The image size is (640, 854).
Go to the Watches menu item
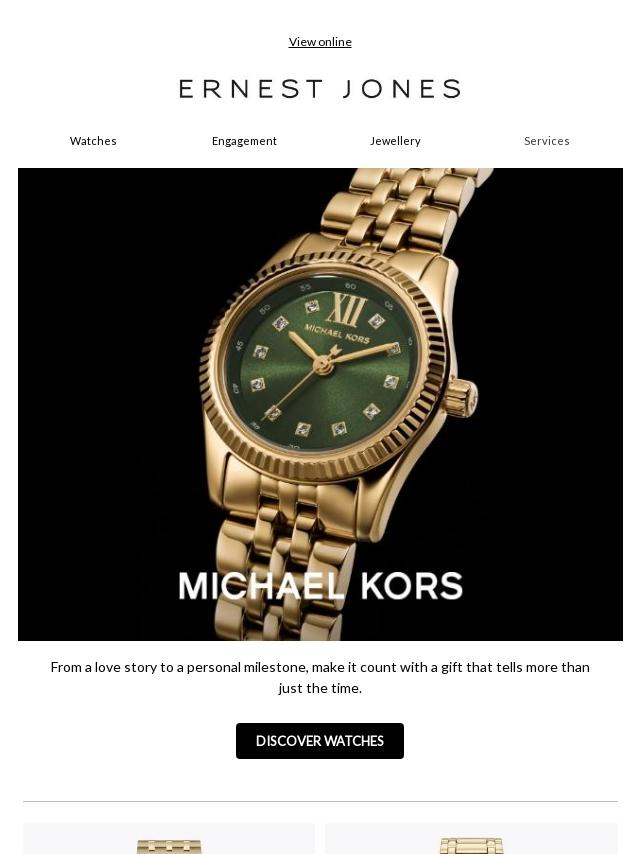(93, 141)
